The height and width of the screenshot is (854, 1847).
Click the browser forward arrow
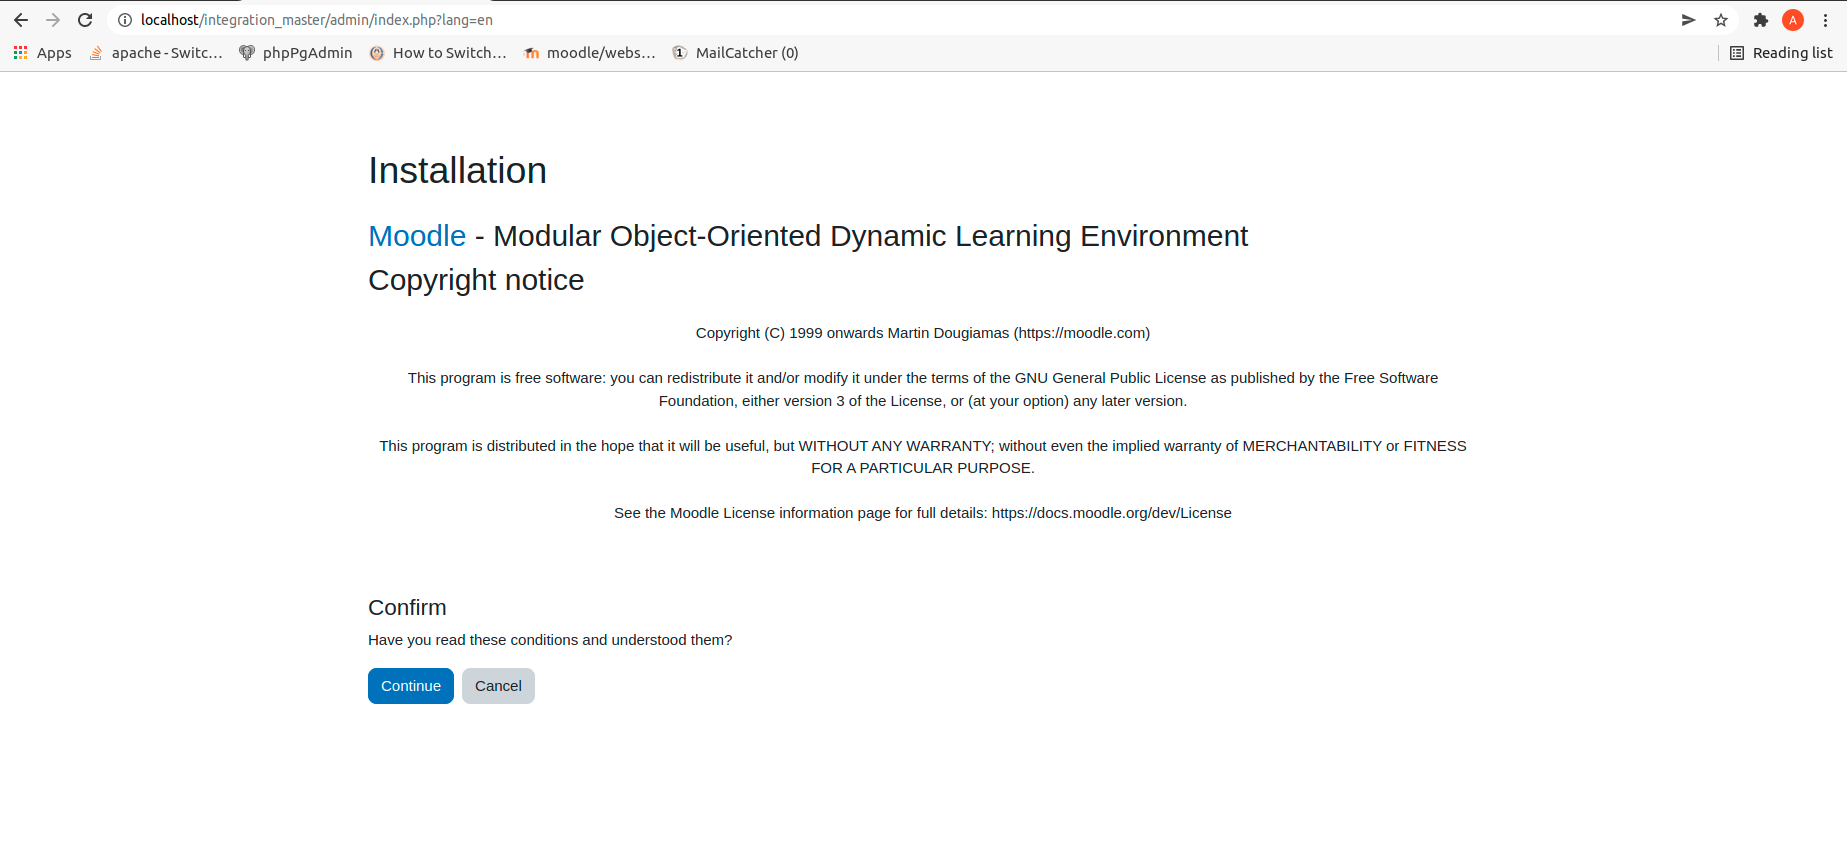click(x=53, y=20)
